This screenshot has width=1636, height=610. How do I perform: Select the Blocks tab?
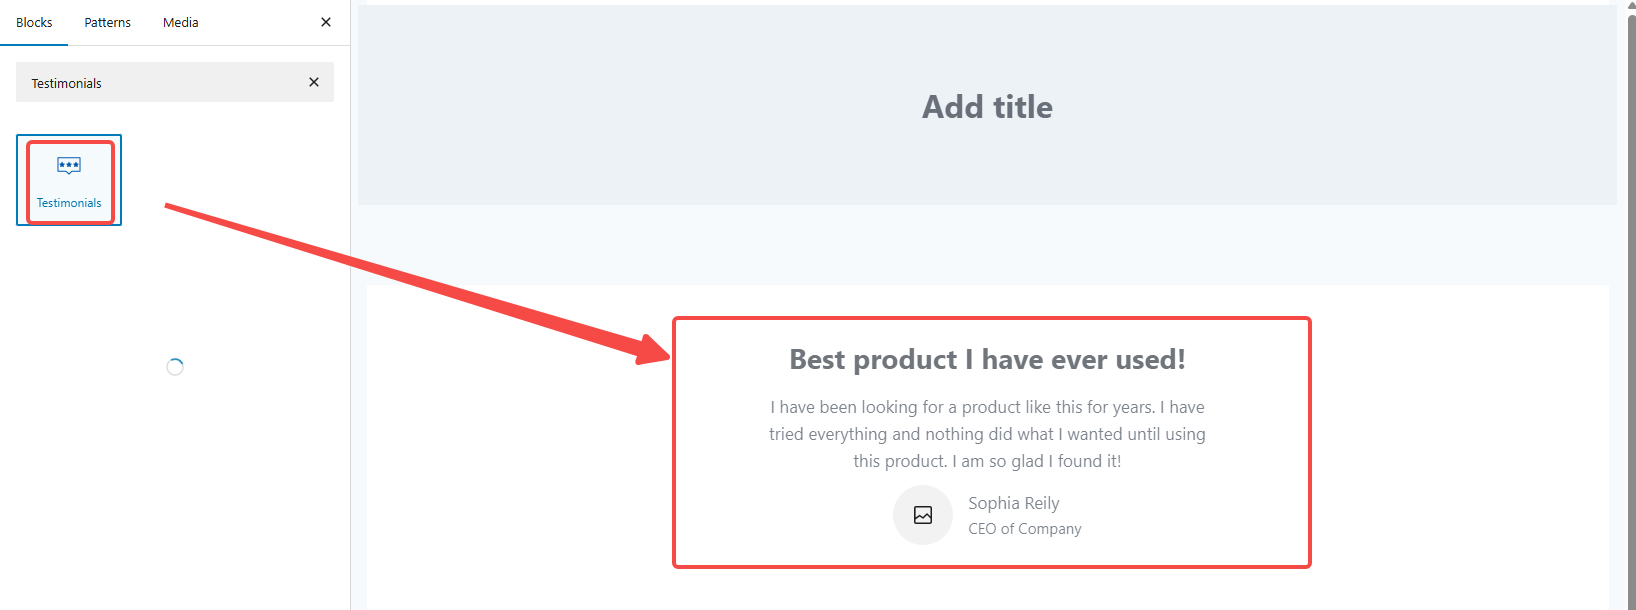coord(34,22)
